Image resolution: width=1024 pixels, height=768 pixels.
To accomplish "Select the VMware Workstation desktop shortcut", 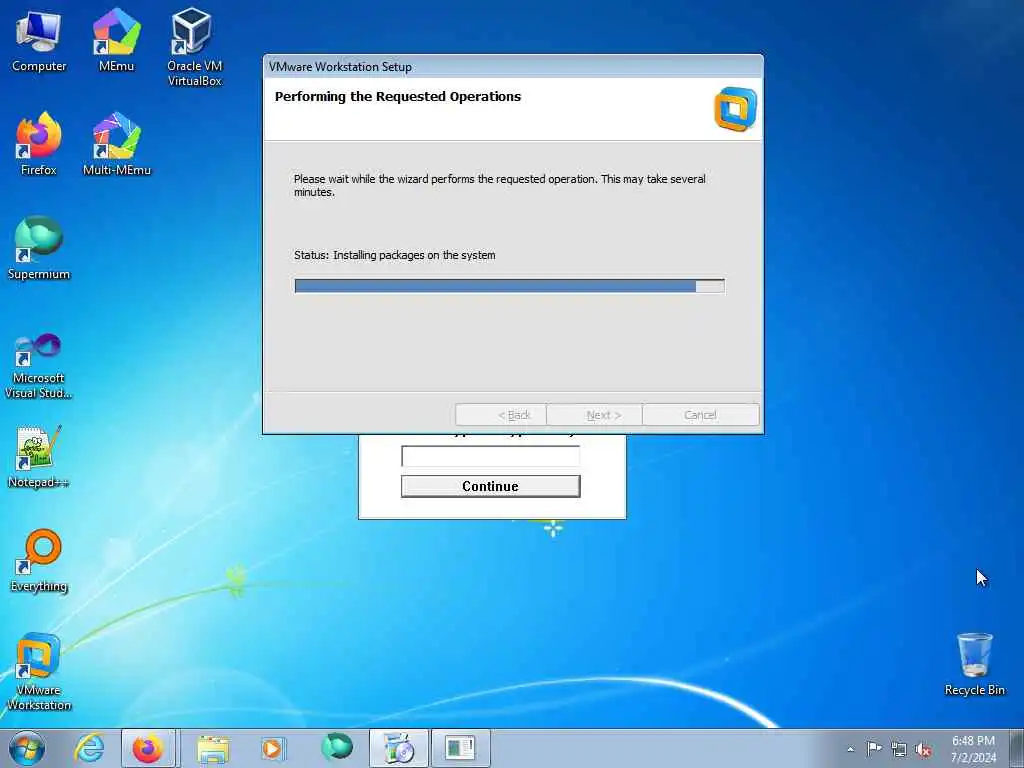I will click(39, 671).
